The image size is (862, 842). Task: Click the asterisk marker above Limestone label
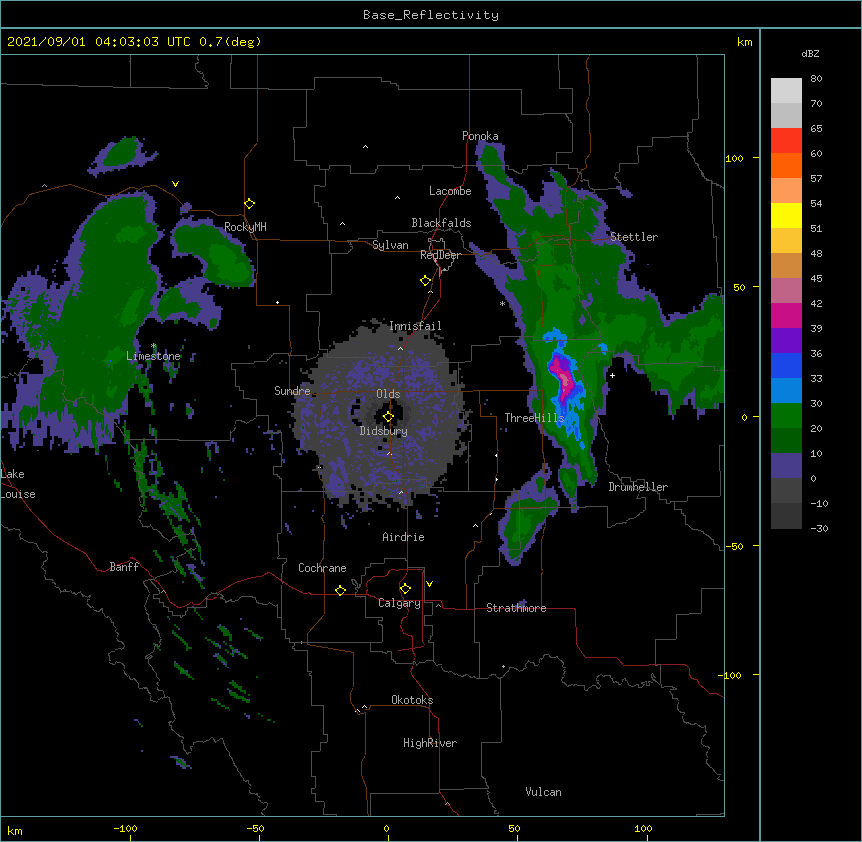(x=153, y=346)
